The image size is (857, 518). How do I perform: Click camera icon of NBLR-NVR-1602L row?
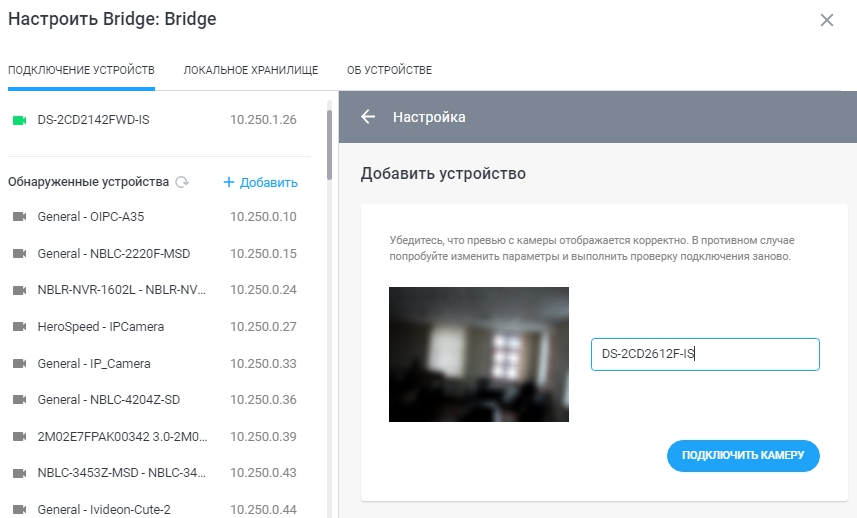coord(20,290)
